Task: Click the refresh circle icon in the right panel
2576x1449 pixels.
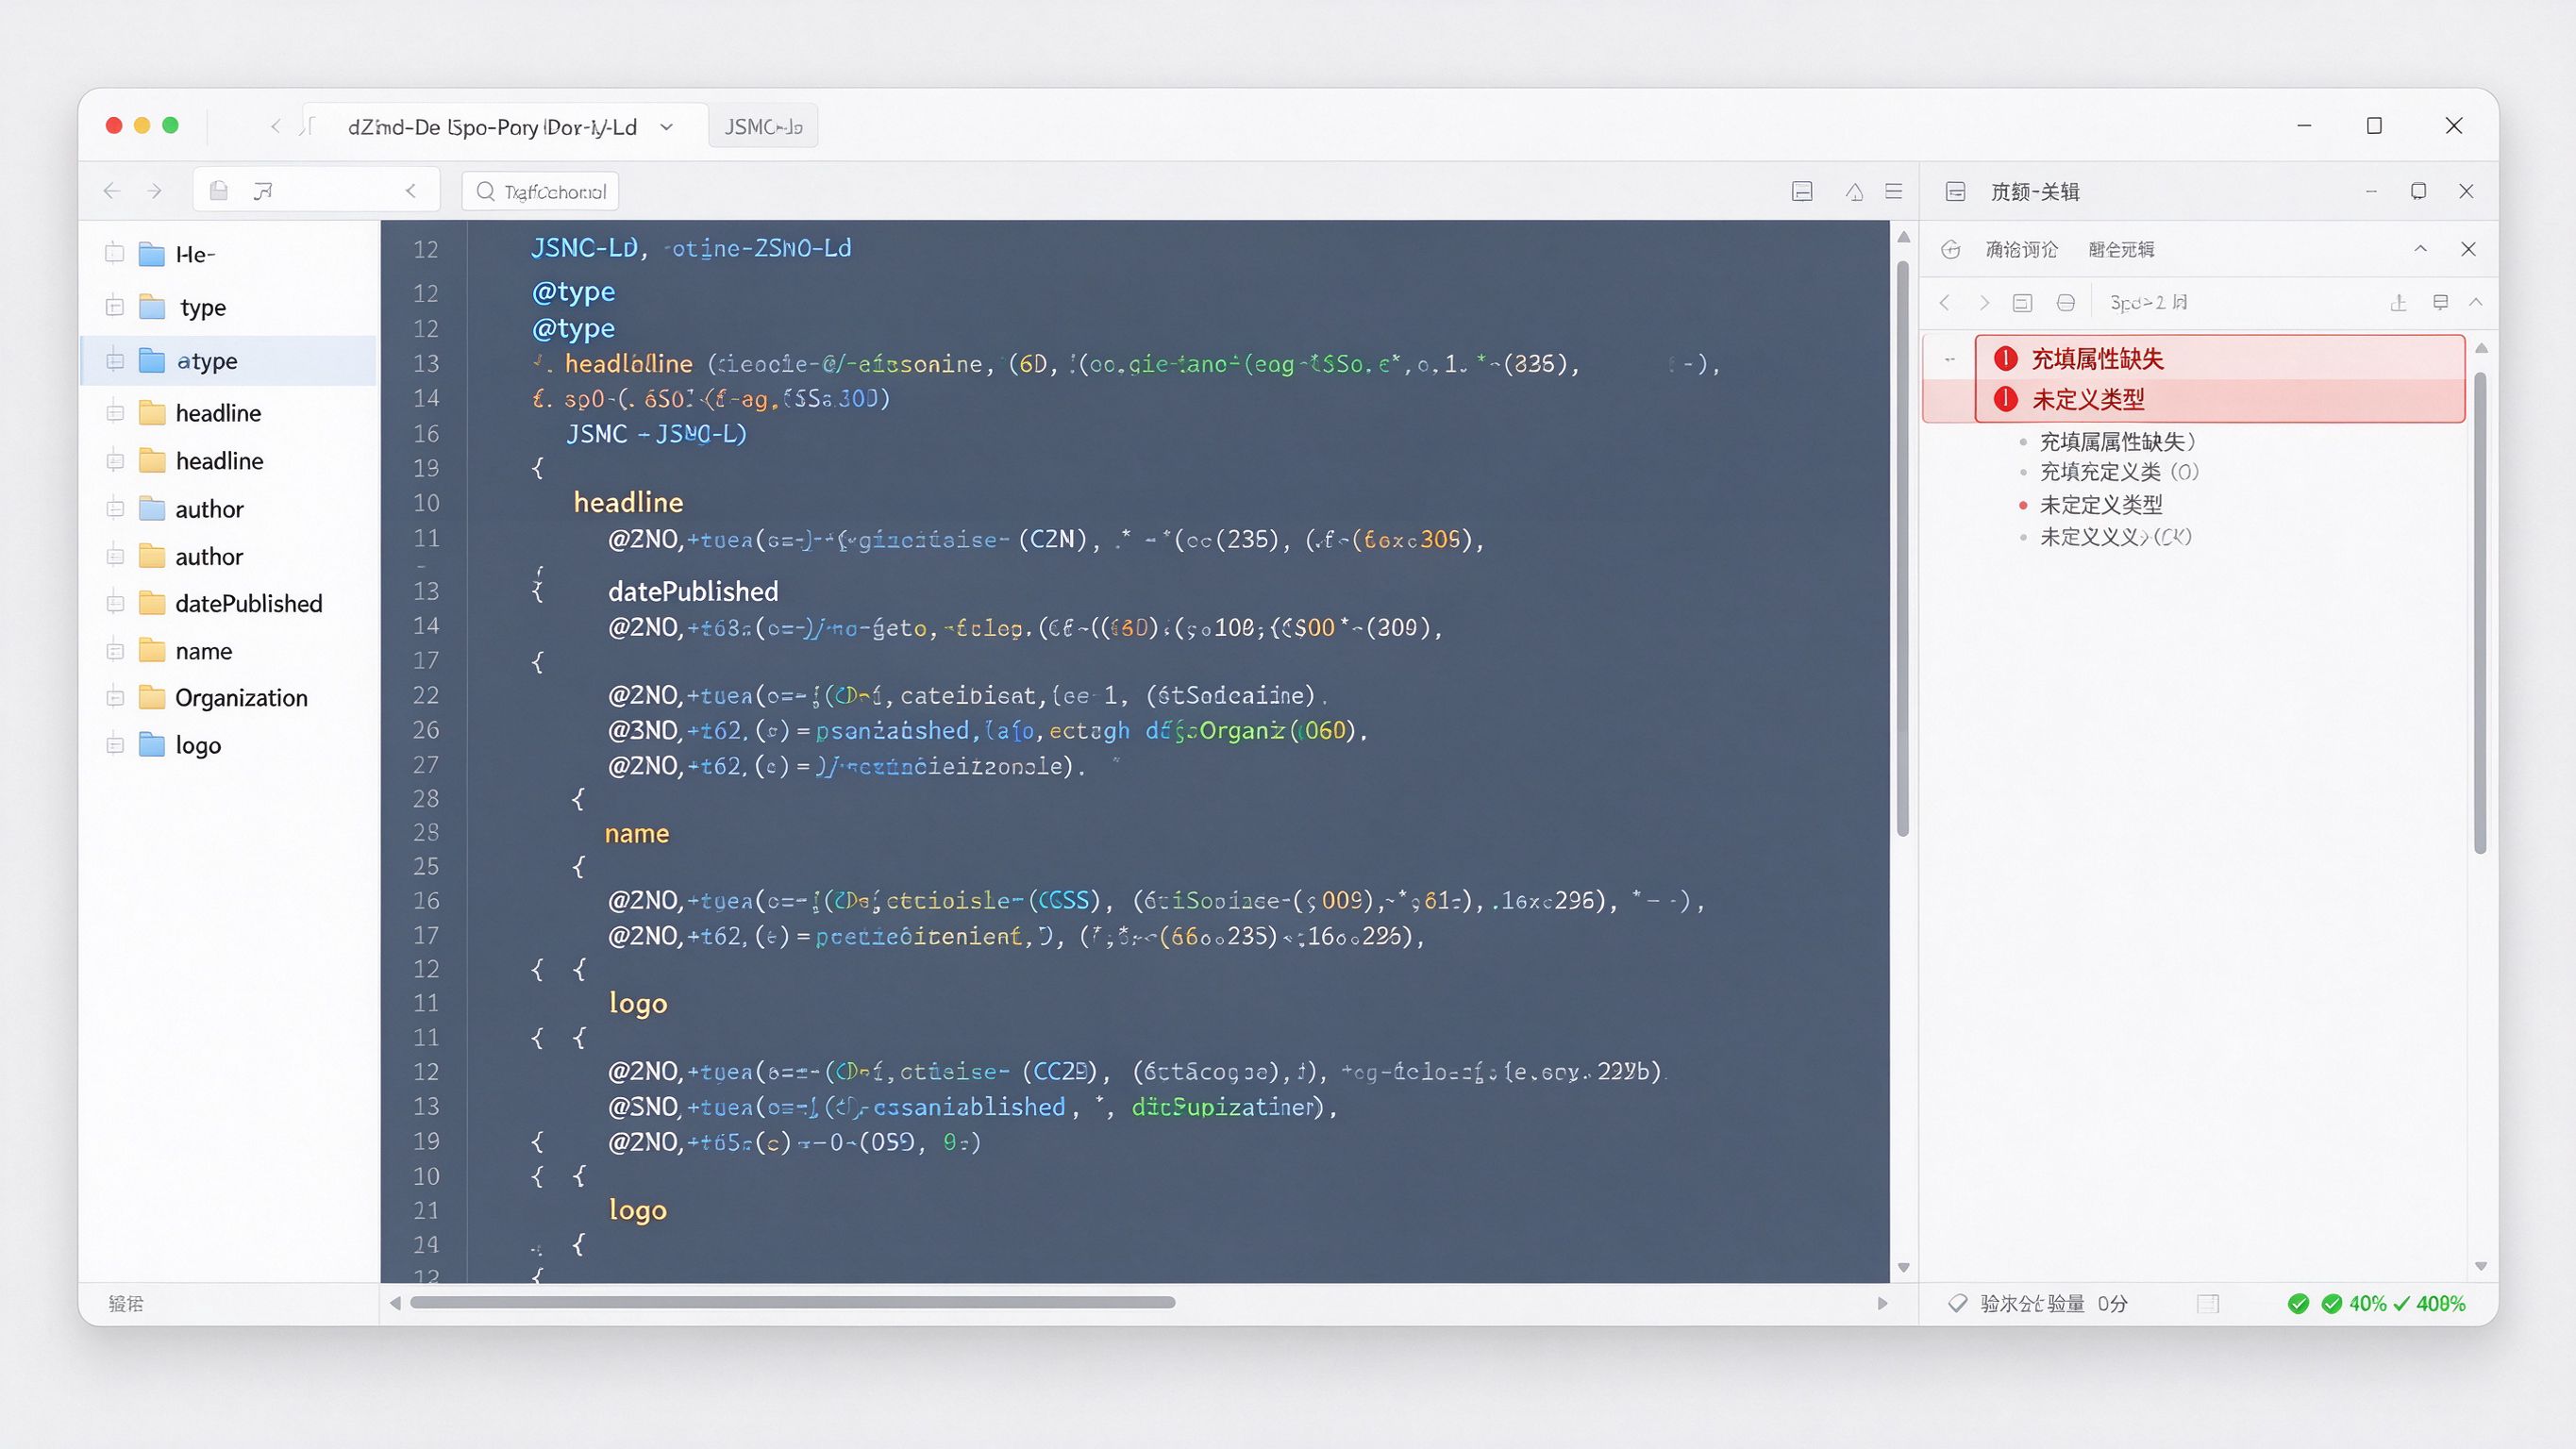Action: click(1951, 249)
